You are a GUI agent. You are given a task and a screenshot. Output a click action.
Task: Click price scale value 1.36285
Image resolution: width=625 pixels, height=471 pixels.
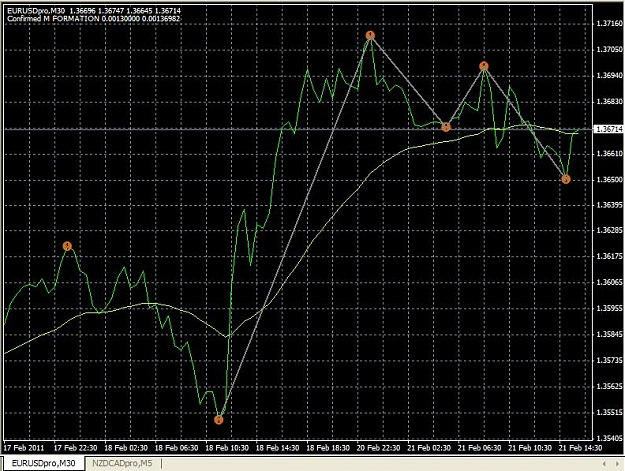pyautogui.click(x=610, y=230)
